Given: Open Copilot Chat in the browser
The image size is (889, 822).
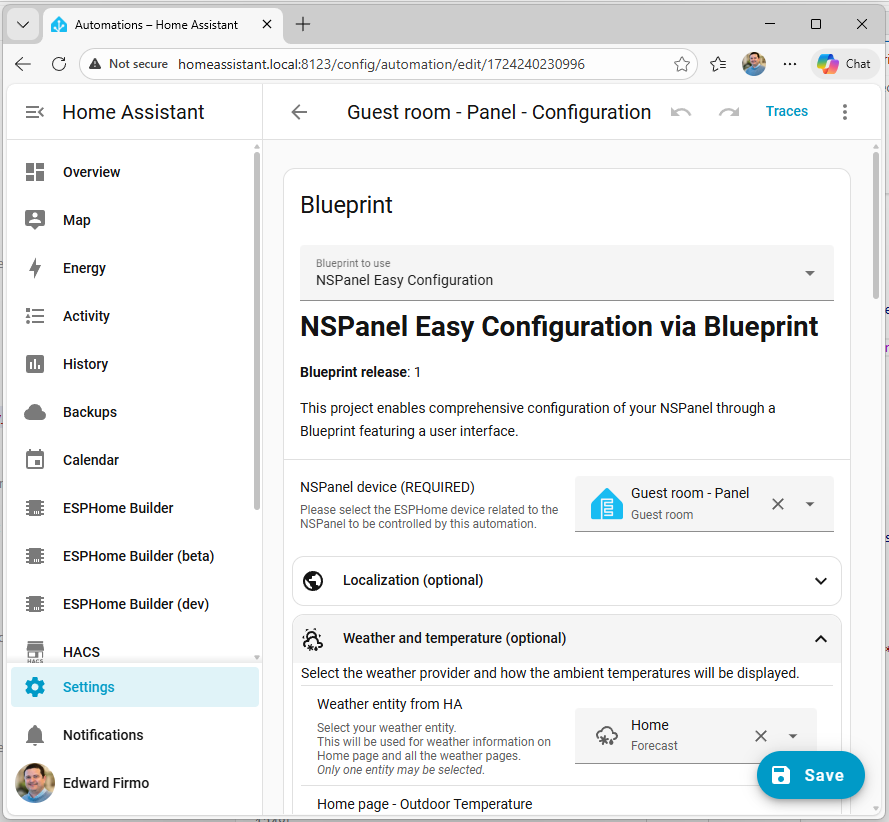Looking at the screenshot, I should coord(845,64).
